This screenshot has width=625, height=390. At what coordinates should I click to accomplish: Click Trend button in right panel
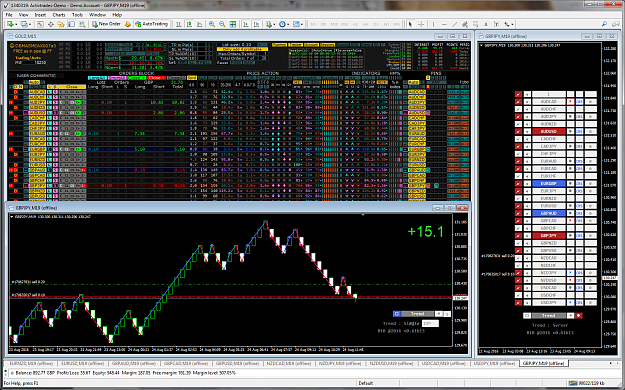point(548,315)
